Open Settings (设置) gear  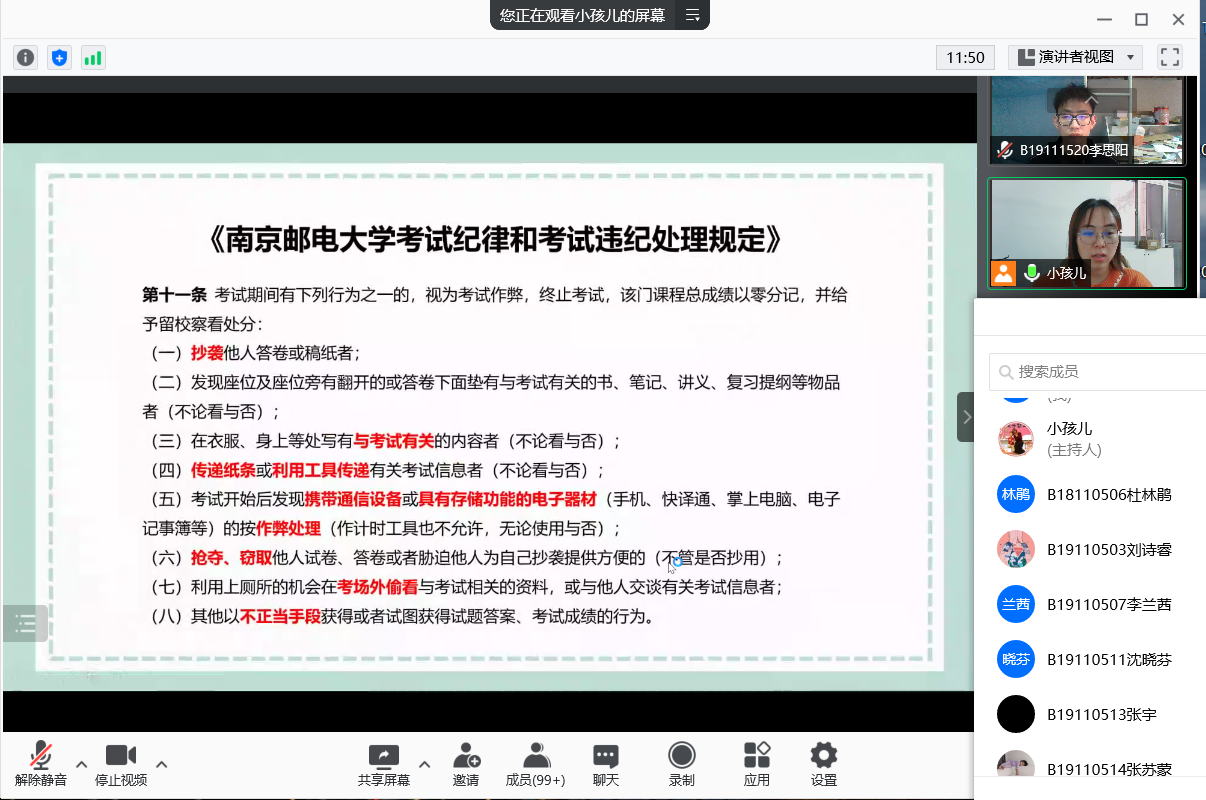click(824, 765)
